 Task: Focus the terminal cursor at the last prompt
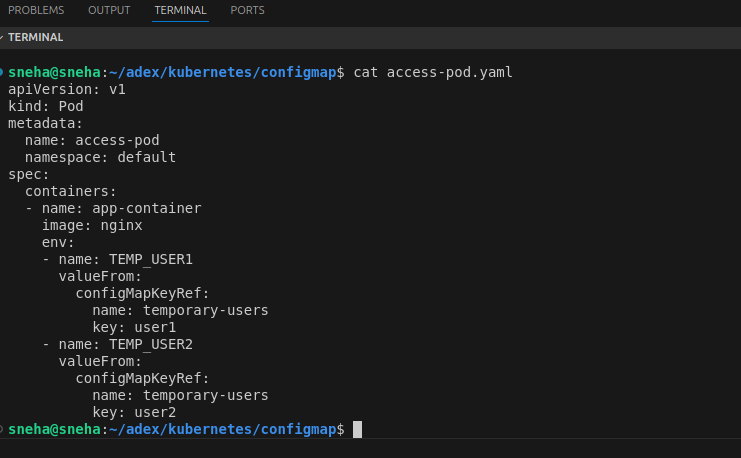357,429
